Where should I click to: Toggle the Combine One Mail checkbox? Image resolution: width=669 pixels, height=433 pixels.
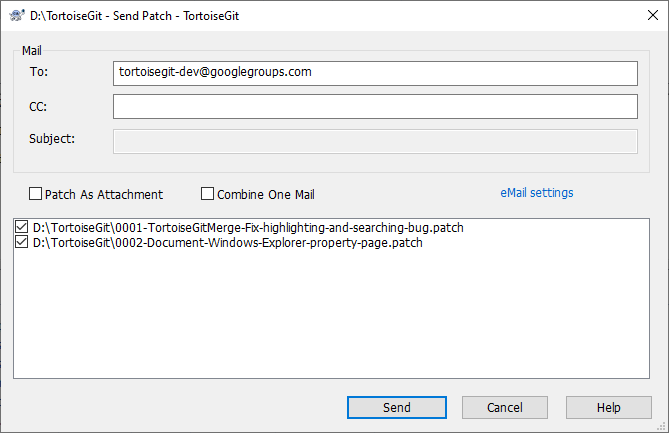pos(208,194)
